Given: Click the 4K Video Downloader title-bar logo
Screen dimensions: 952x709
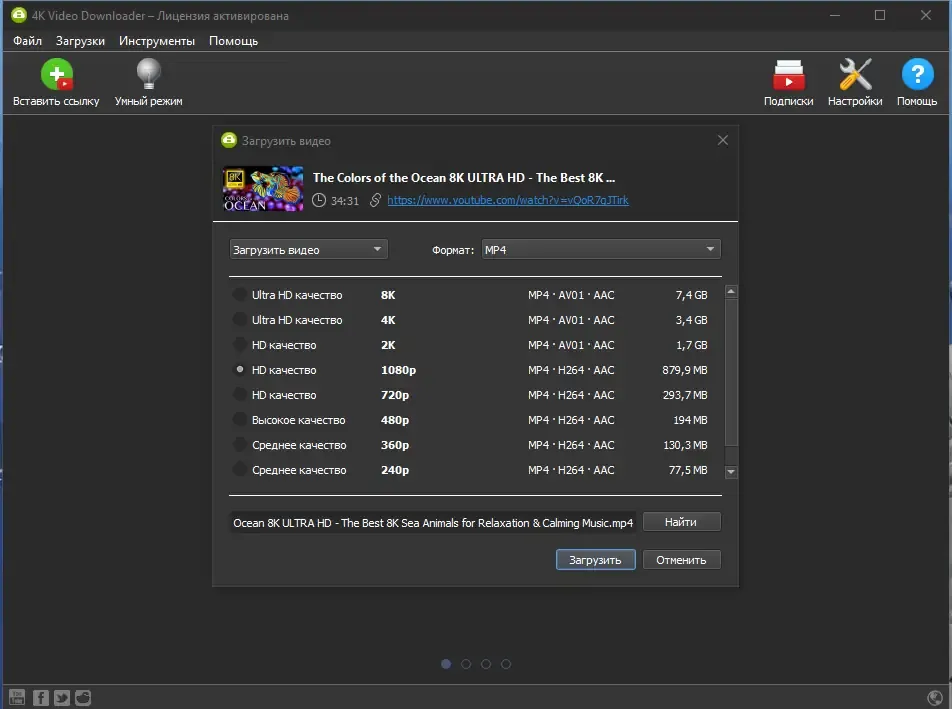Looking at the screenshot, I should (x=19, y=15).
